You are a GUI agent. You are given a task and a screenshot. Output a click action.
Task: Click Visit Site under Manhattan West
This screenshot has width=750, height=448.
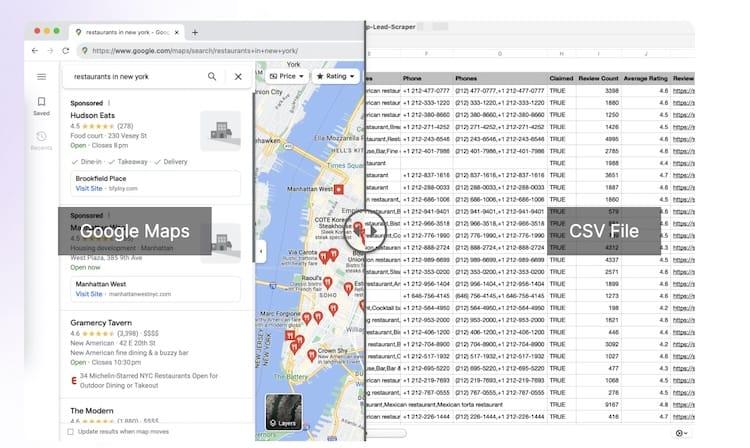[89, 294]
